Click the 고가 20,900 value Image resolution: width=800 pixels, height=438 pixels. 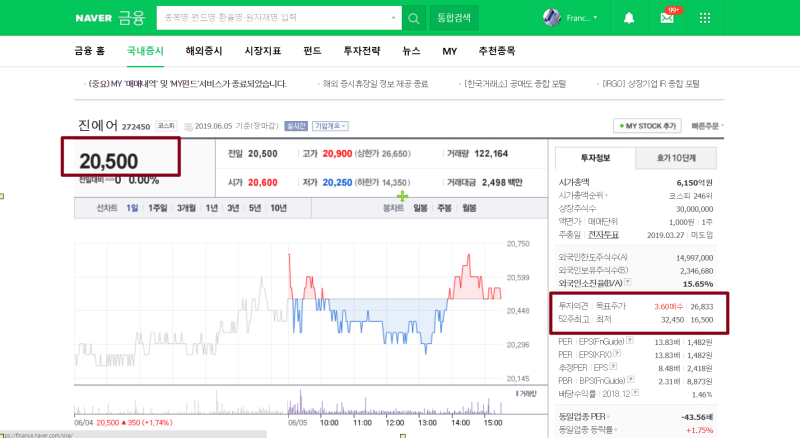click(337, 154)
